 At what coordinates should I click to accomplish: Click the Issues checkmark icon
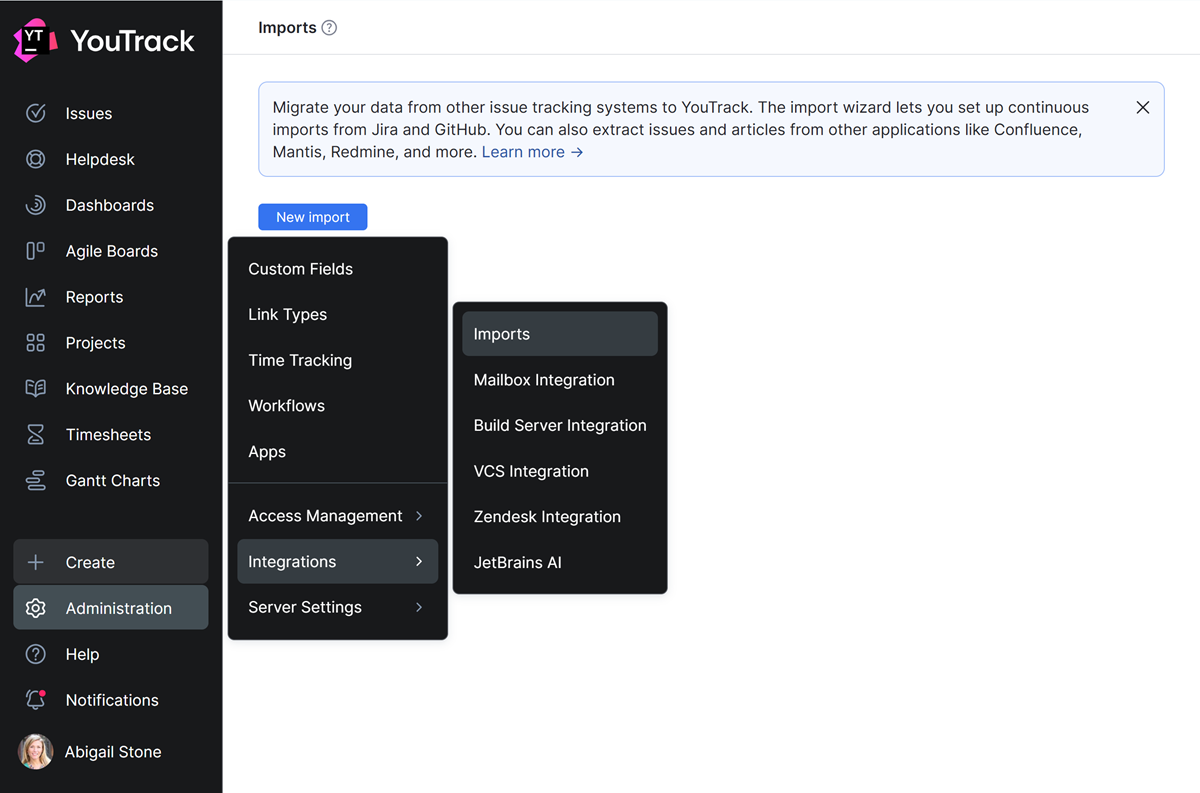coord(36,113)
